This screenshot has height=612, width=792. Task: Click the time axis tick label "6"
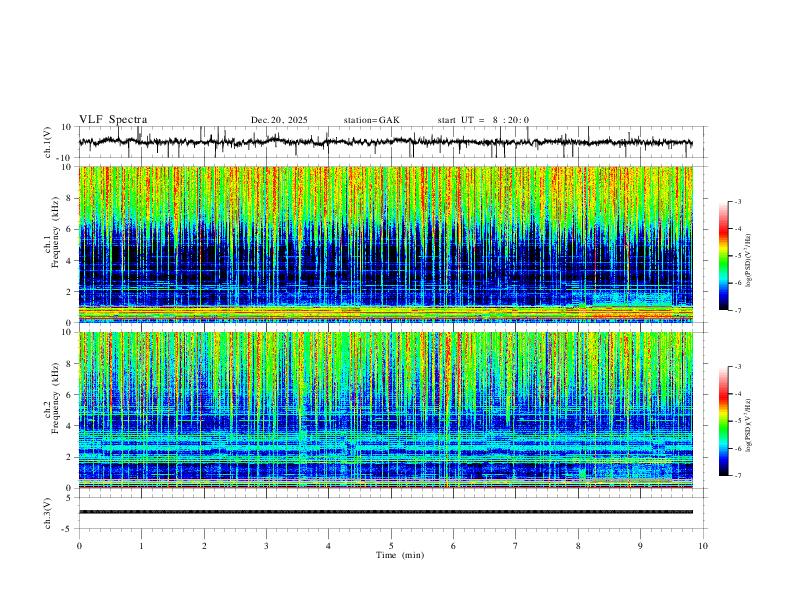453,546
